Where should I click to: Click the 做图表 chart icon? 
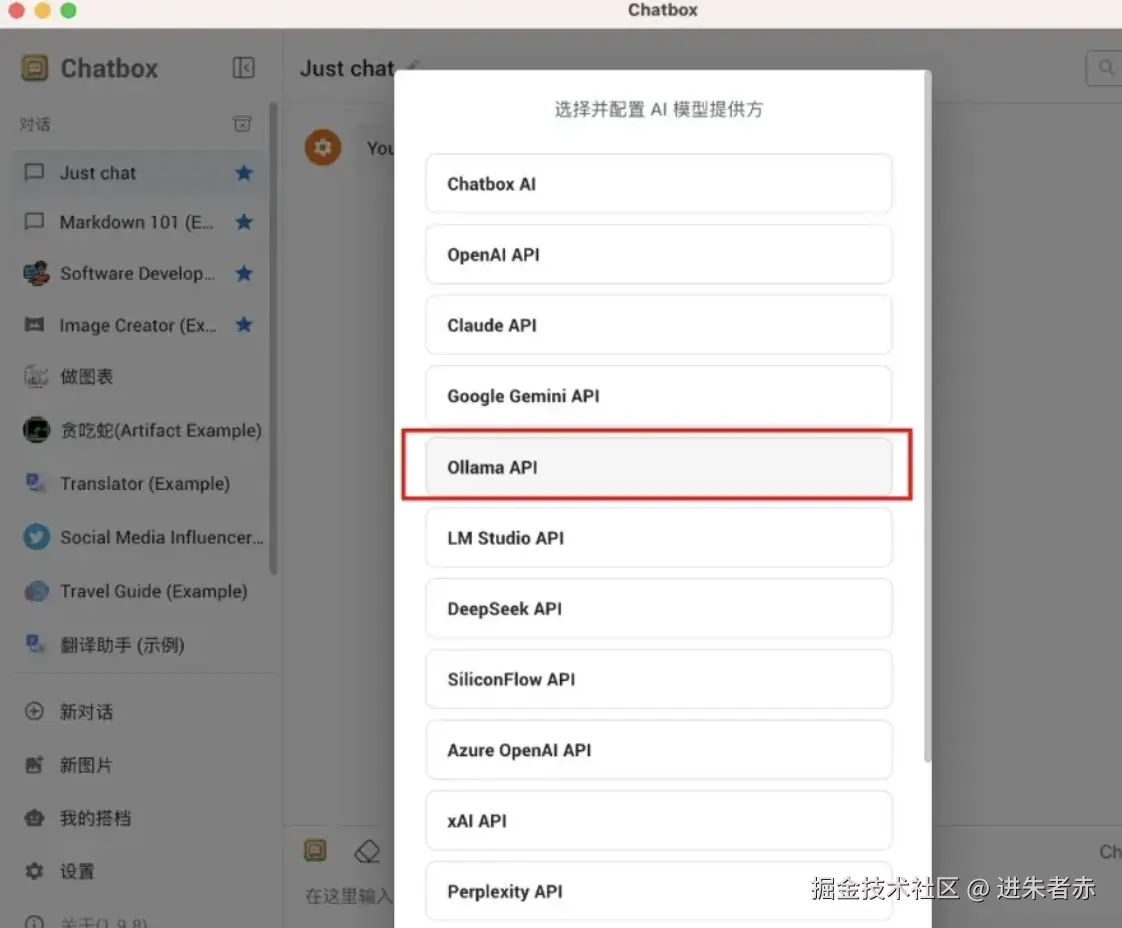tap(36, 376)
